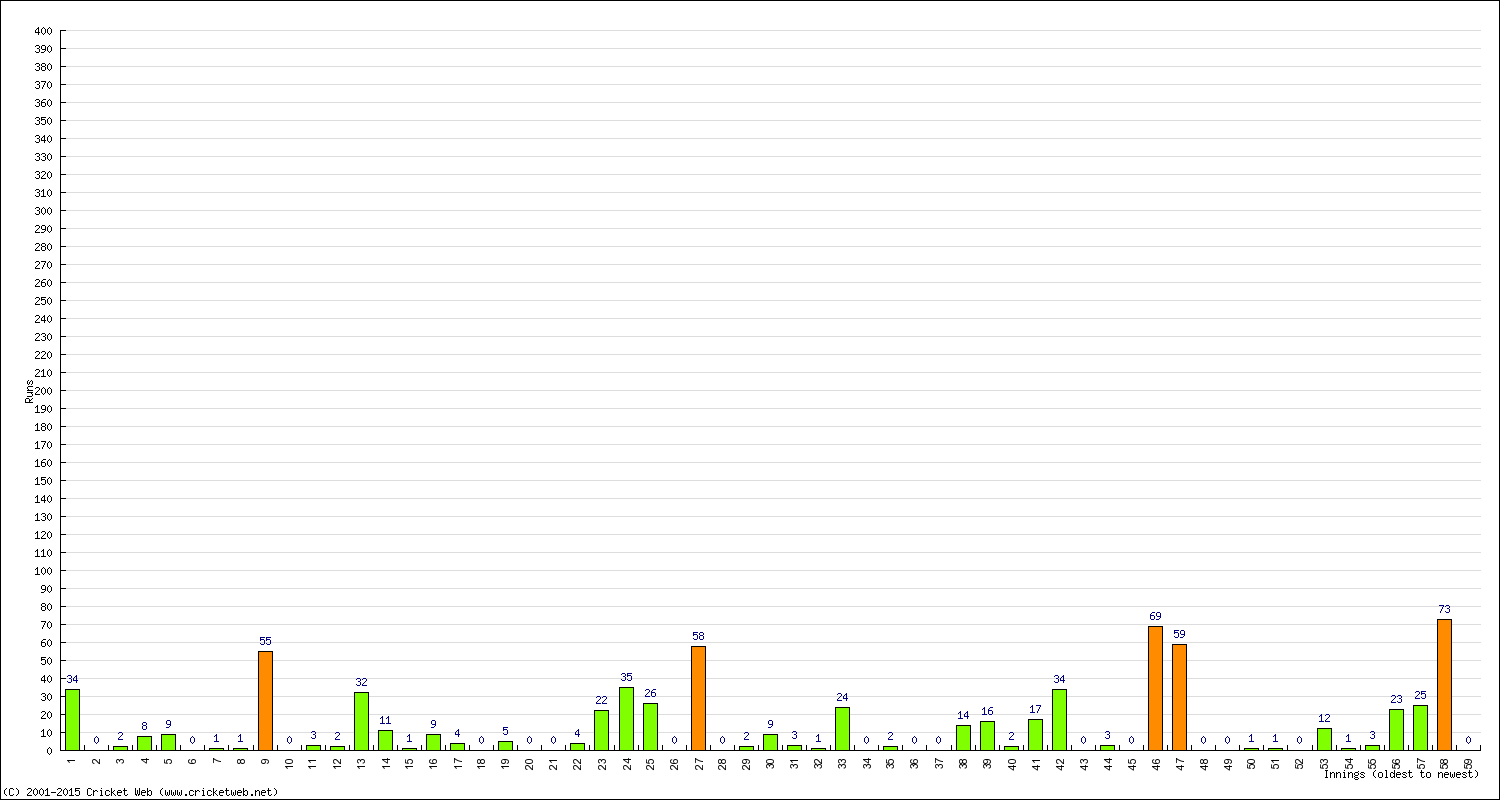Click the orange bar labeled 58

pos(698,698)
